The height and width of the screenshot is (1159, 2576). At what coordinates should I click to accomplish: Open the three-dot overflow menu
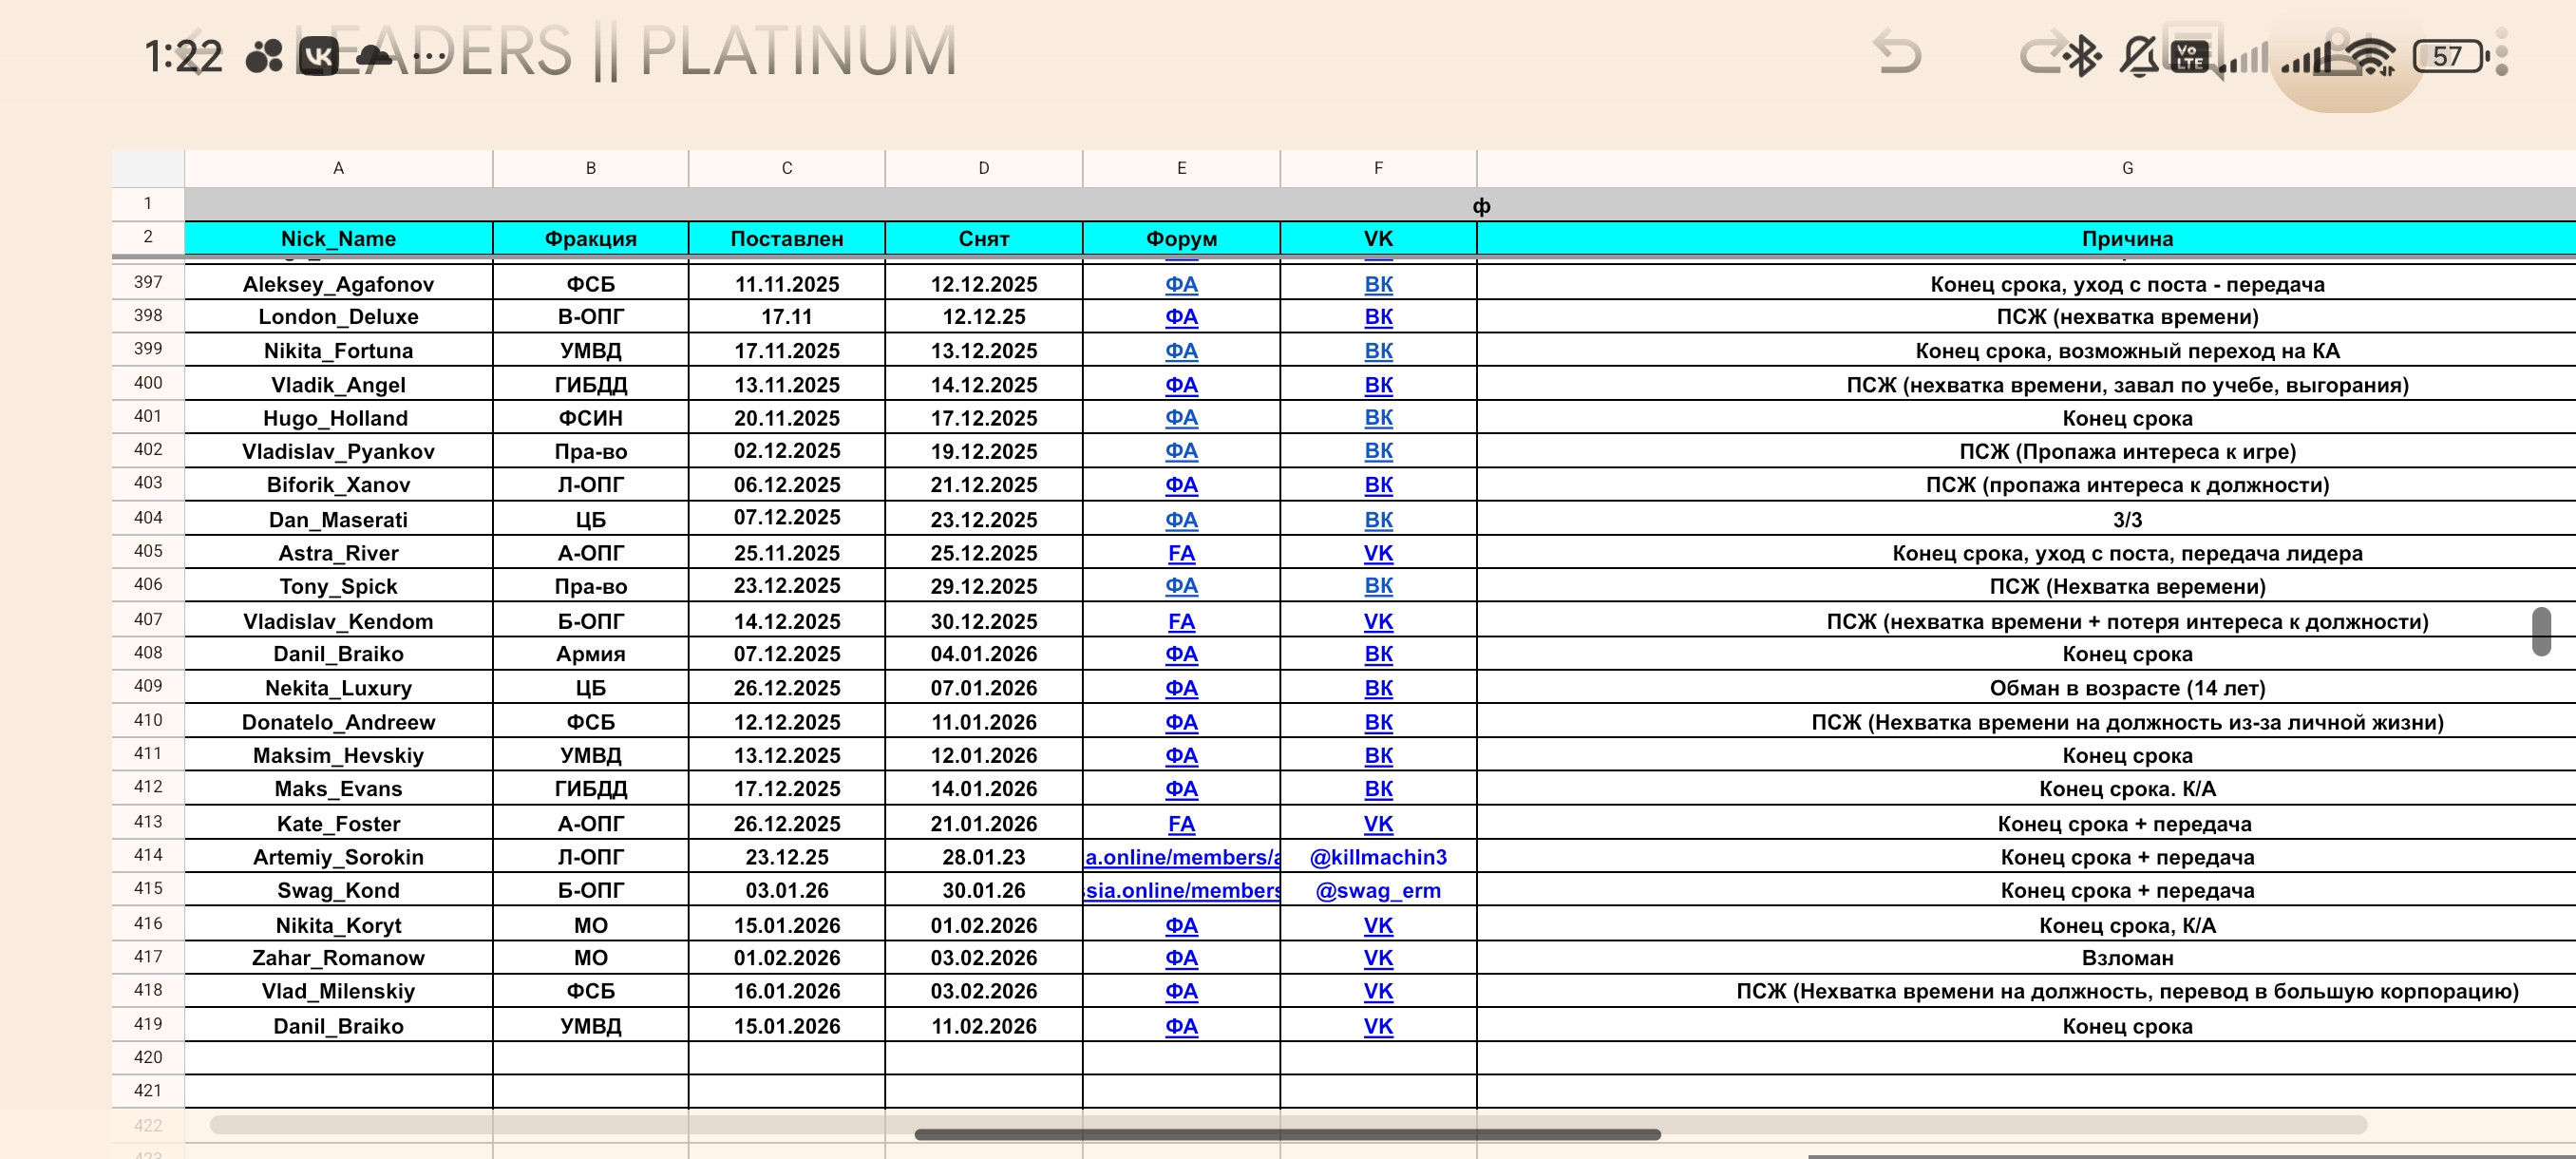(2501, 52)
